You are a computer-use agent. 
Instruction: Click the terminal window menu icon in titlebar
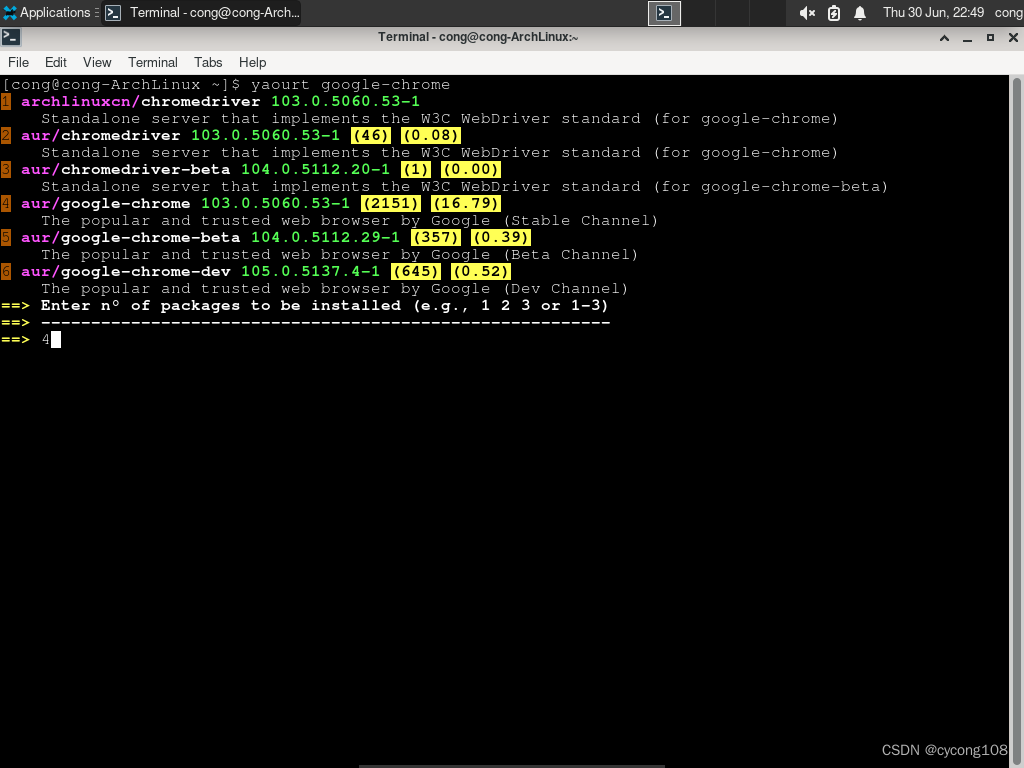click(11, 37)
